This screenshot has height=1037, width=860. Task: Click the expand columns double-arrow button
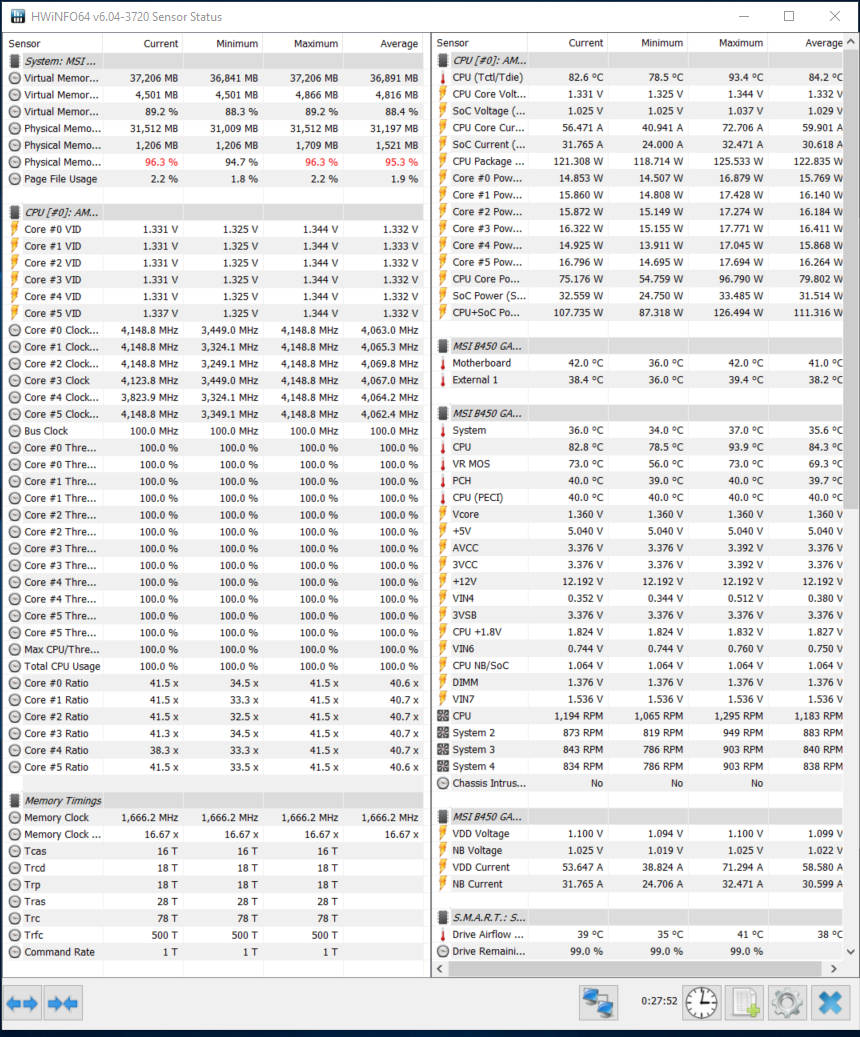click(22, 1003)
